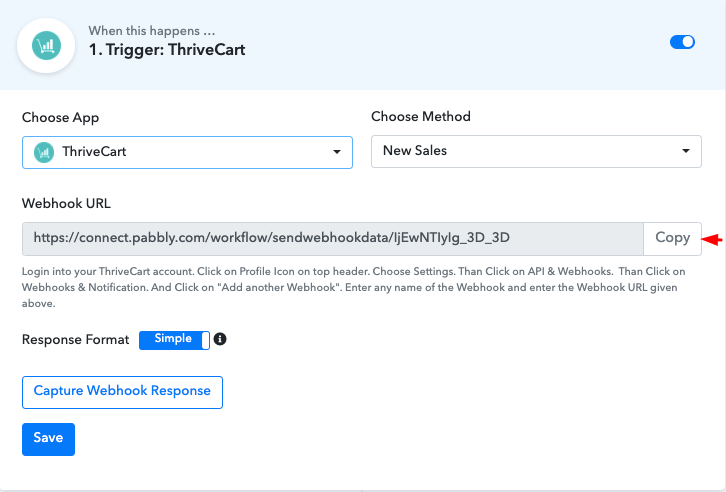Screen dimensions: 726x492
Task: Click the ThriveCart trigger logo icon
Action: point(46,45)
